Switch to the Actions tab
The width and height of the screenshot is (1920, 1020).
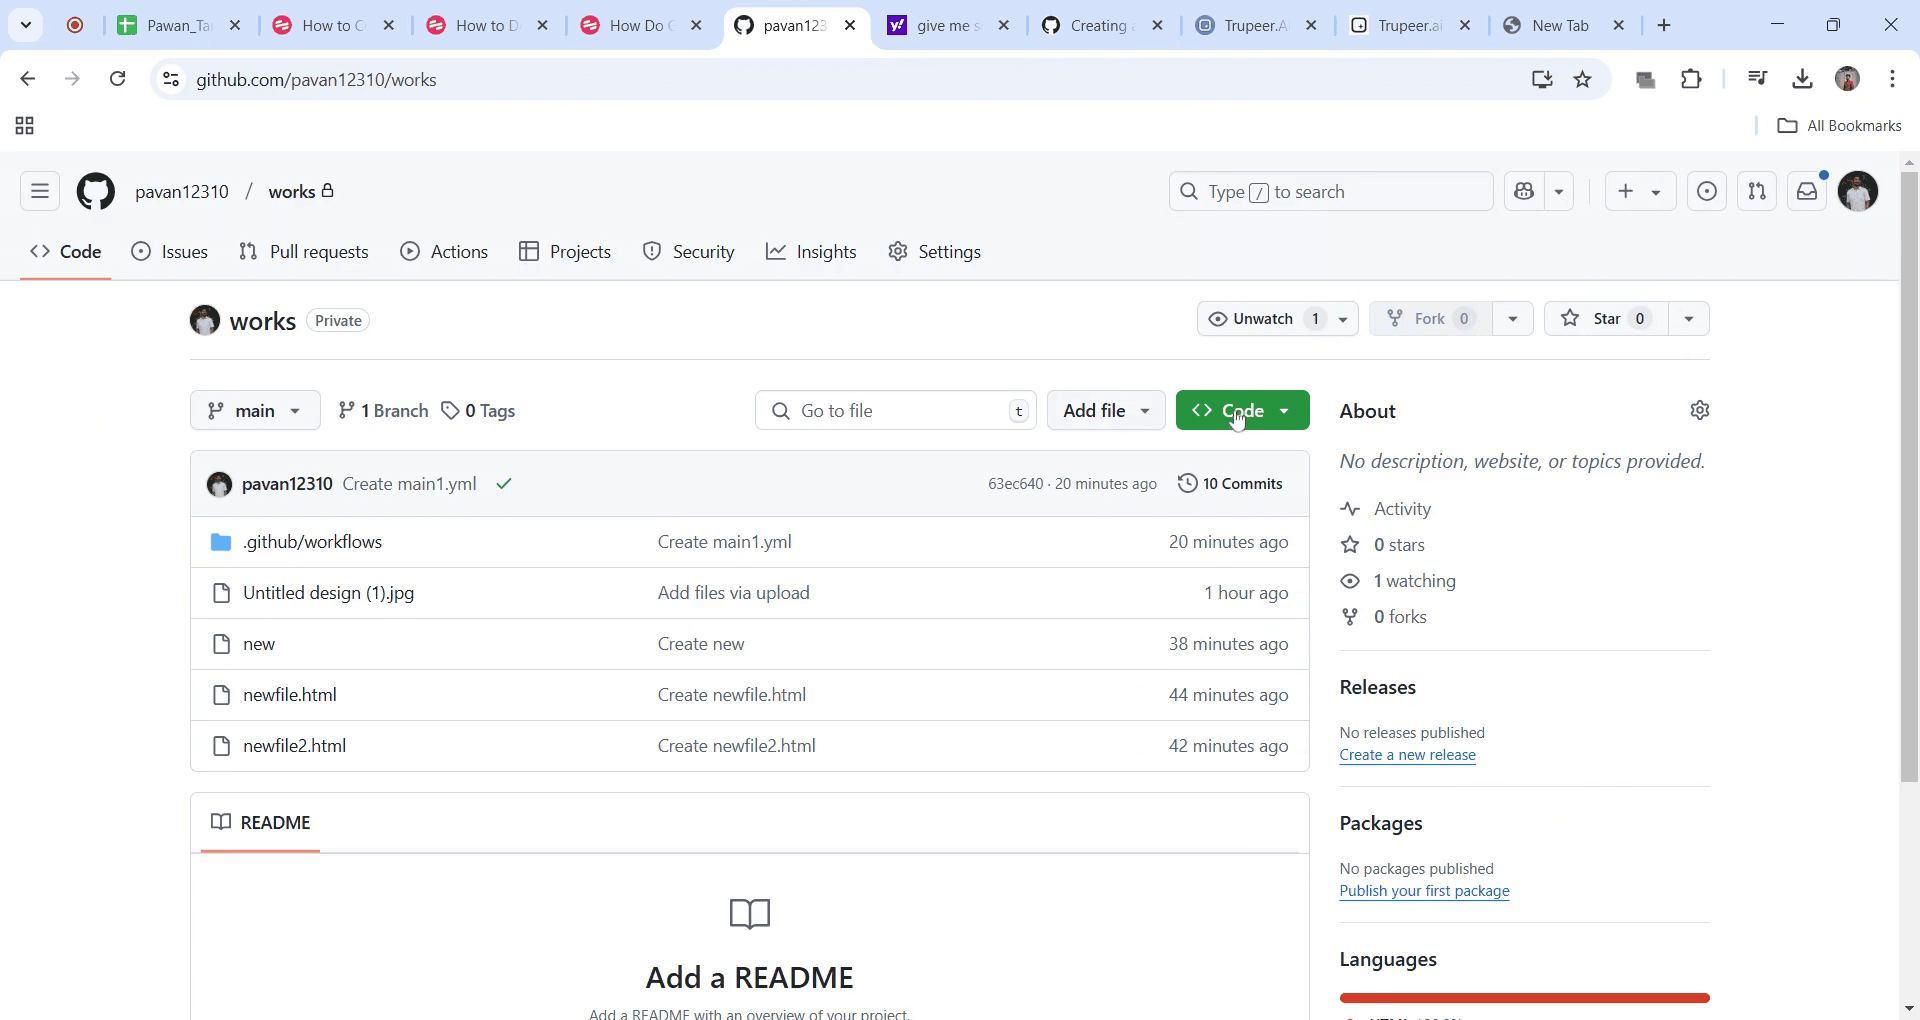pos(444,252)
